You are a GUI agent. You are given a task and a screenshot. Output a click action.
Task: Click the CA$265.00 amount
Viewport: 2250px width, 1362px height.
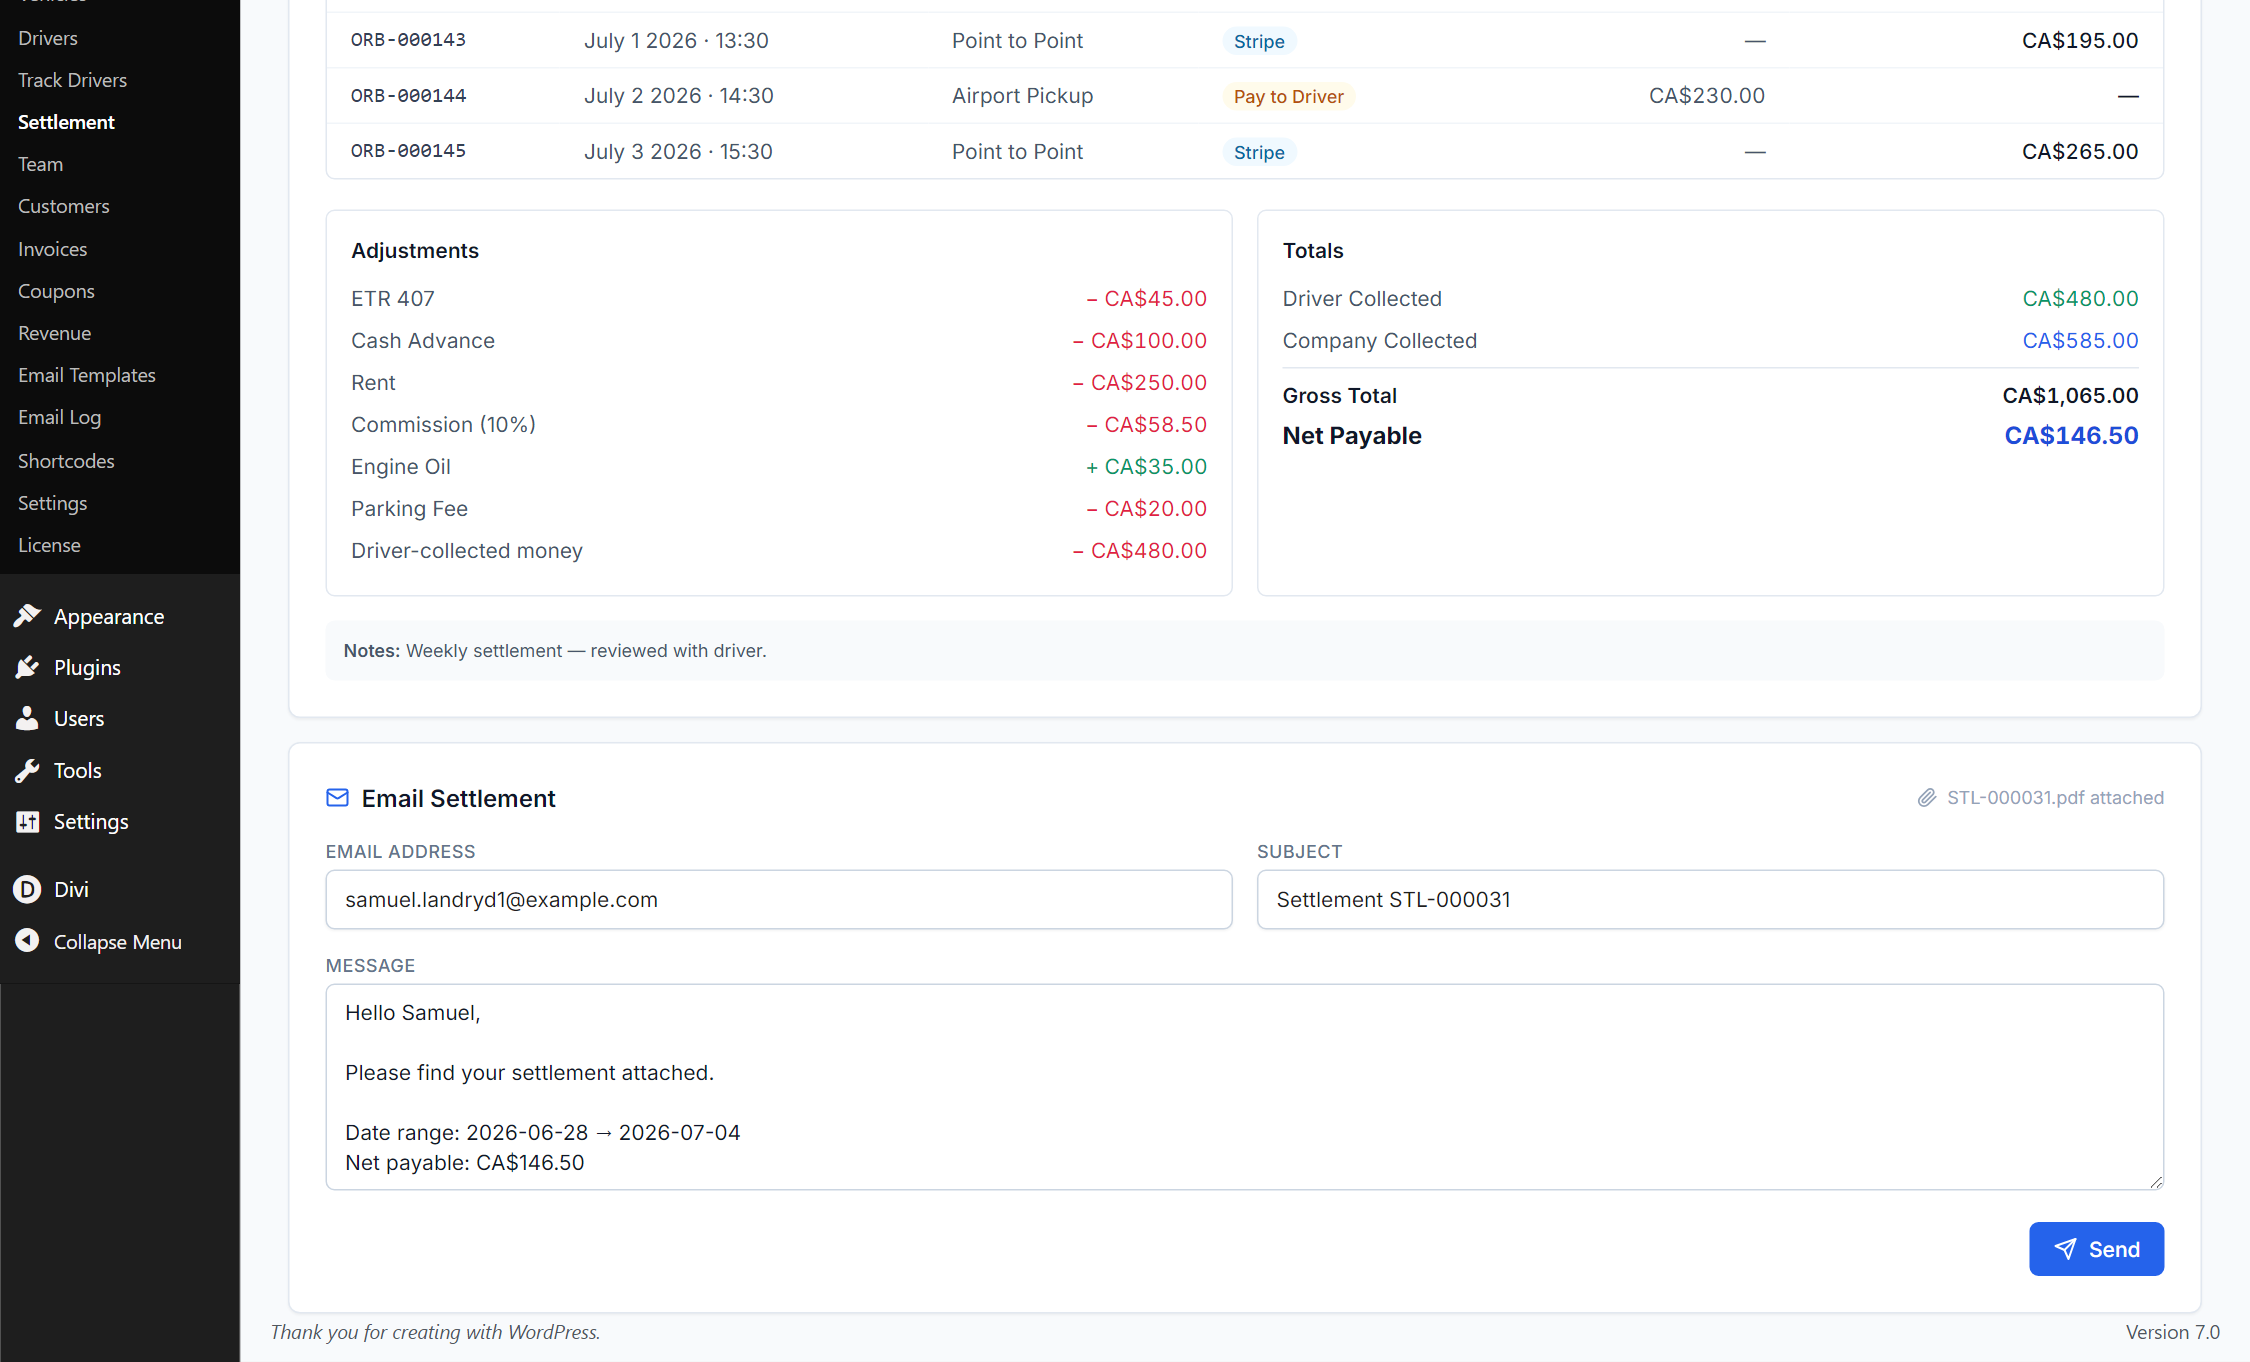click(x=2080, y=152)
